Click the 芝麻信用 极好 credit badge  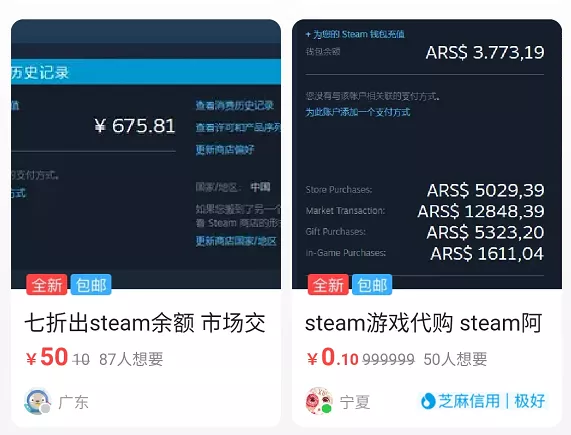483,401
